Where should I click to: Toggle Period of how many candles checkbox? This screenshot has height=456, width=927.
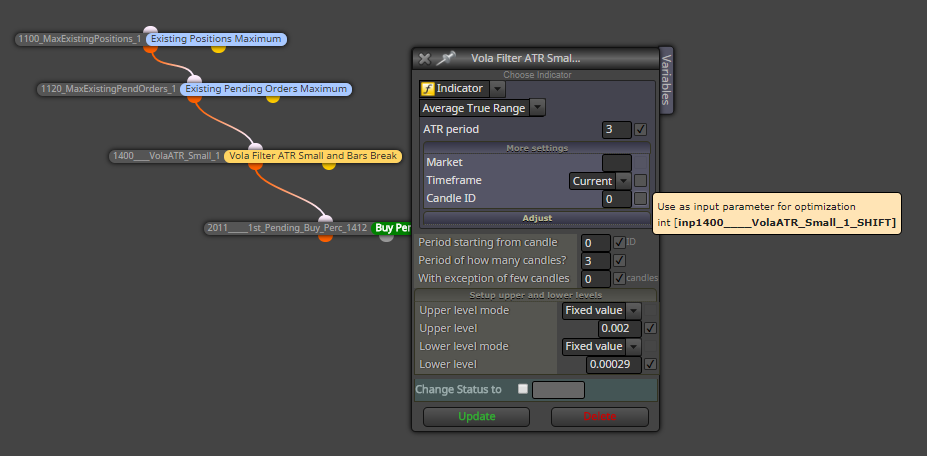click(x=620, y=260)
